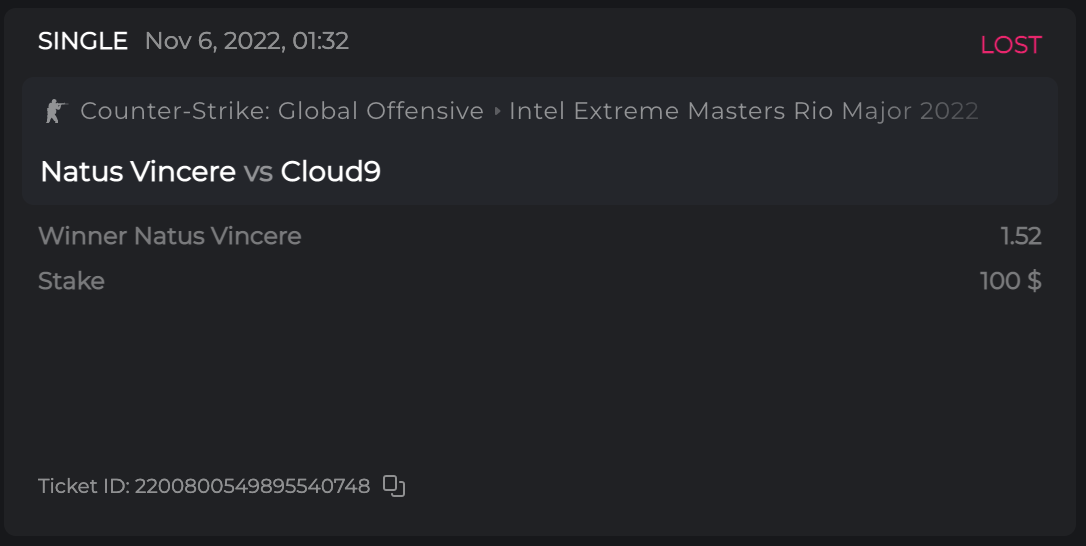
Task: Click the Ticket ID number text
Action: pyautogui.click(x=252, y=487)
